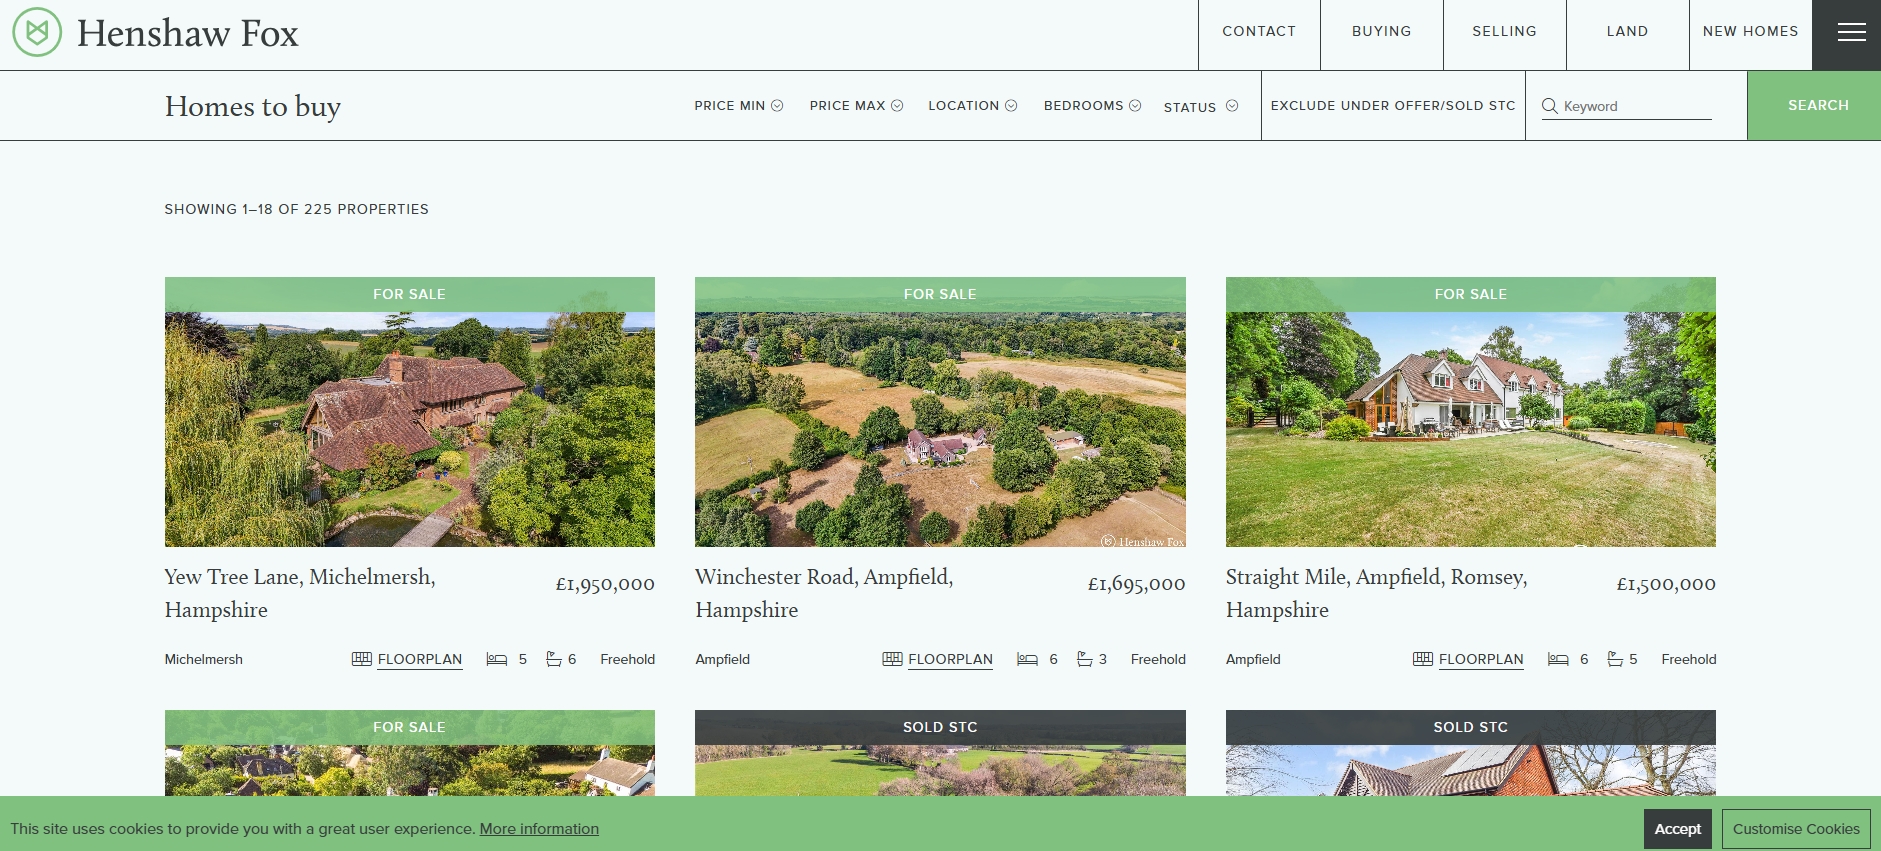Expand the Price Max dropdown
The image size is (1881, 851).
(856, 105)
